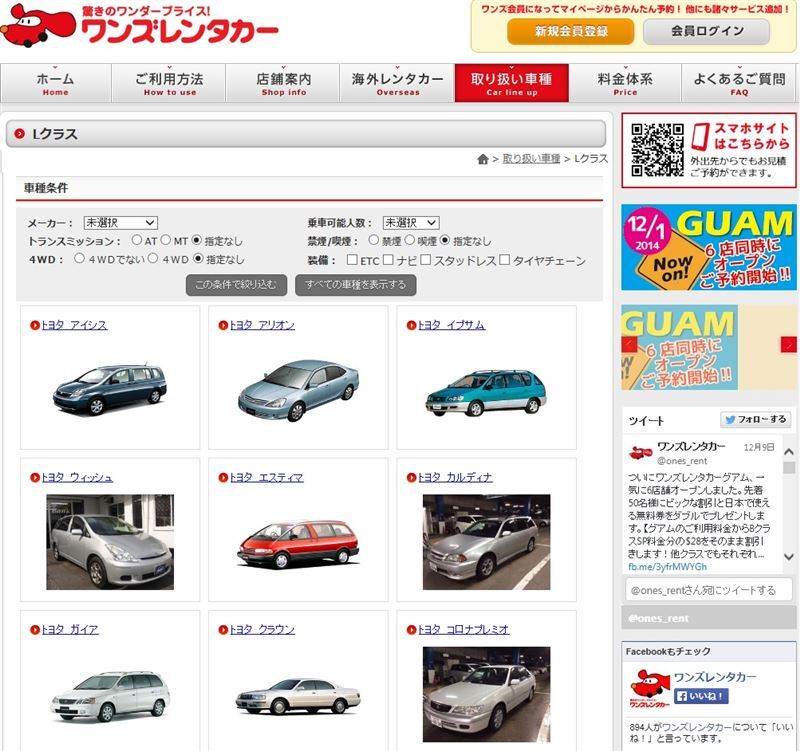Click the Twitter フォローする button
Image resolution: width=800 pixels, height=751 pixels.
[756, 419]
